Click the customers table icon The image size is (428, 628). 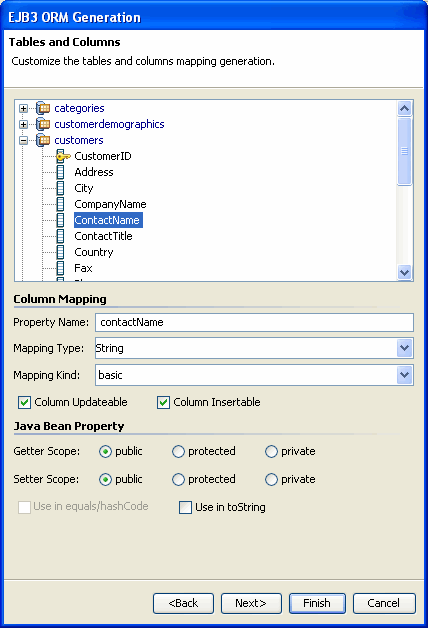[x=43, y=140]
